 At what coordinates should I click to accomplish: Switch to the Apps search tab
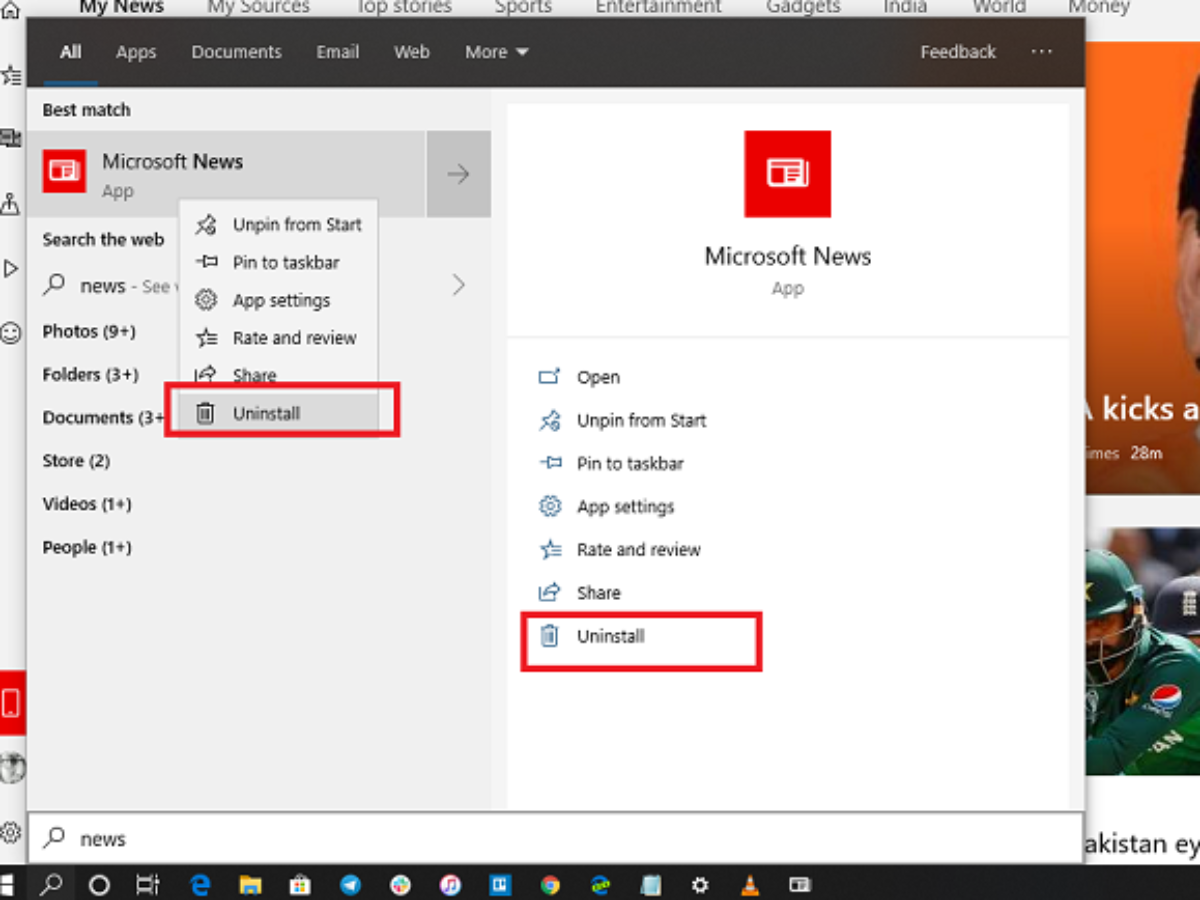point(136,52)
